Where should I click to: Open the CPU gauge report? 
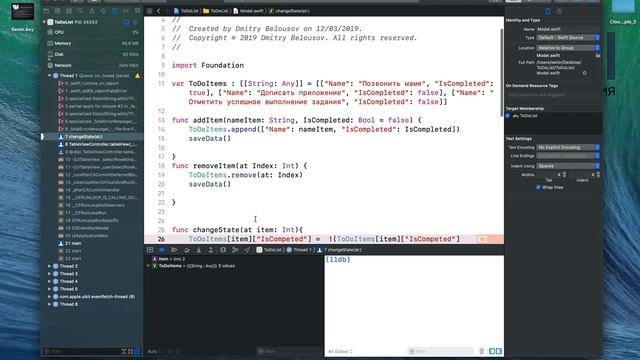[x=93, y=32]
